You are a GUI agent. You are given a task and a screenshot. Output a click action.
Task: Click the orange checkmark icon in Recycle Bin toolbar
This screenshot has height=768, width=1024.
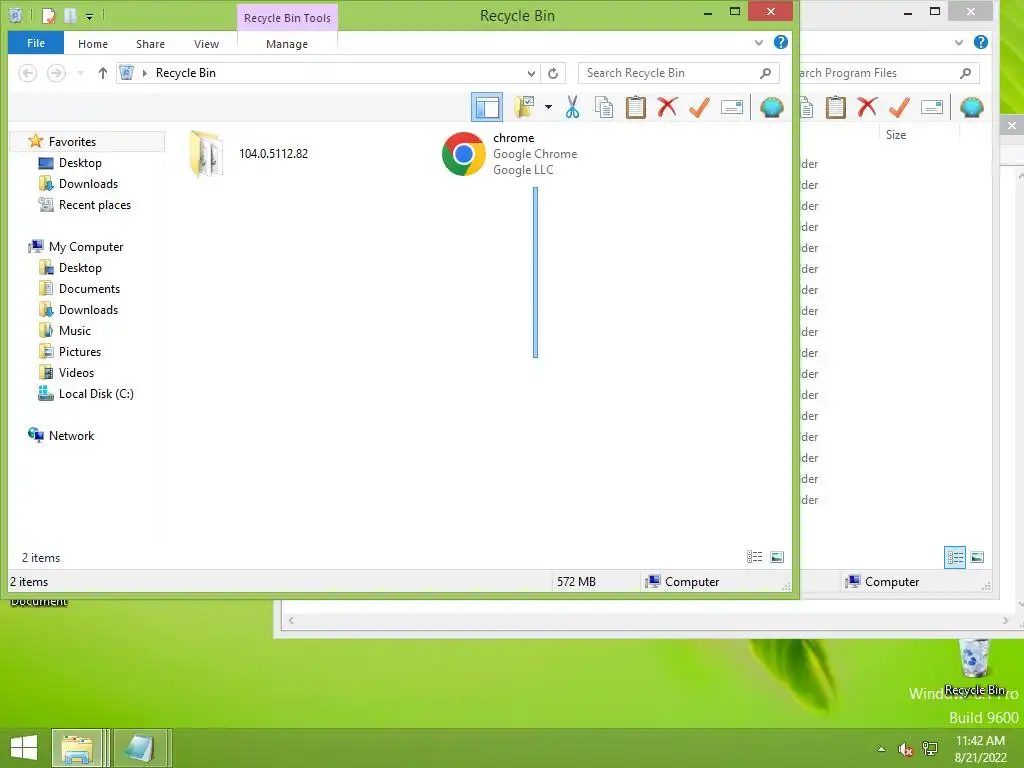(699, 107)
